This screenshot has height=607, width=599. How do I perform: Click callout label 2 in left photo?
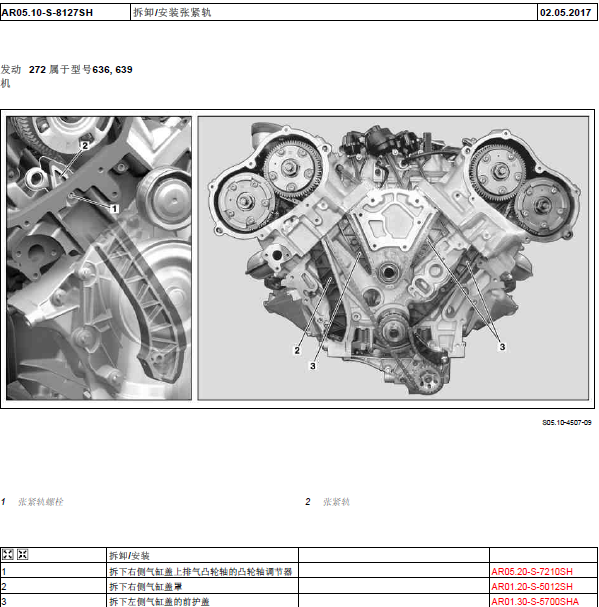85,146
